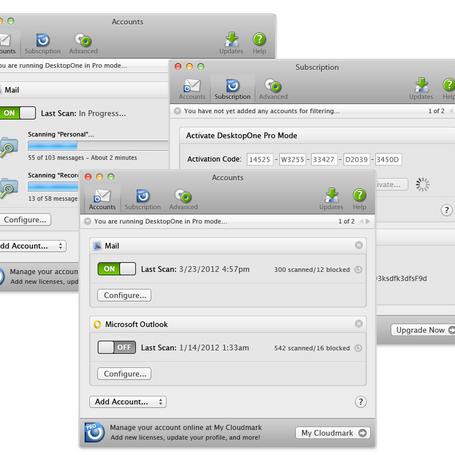
Task: Click activation code field 3450D
Action: pos(388,159)
